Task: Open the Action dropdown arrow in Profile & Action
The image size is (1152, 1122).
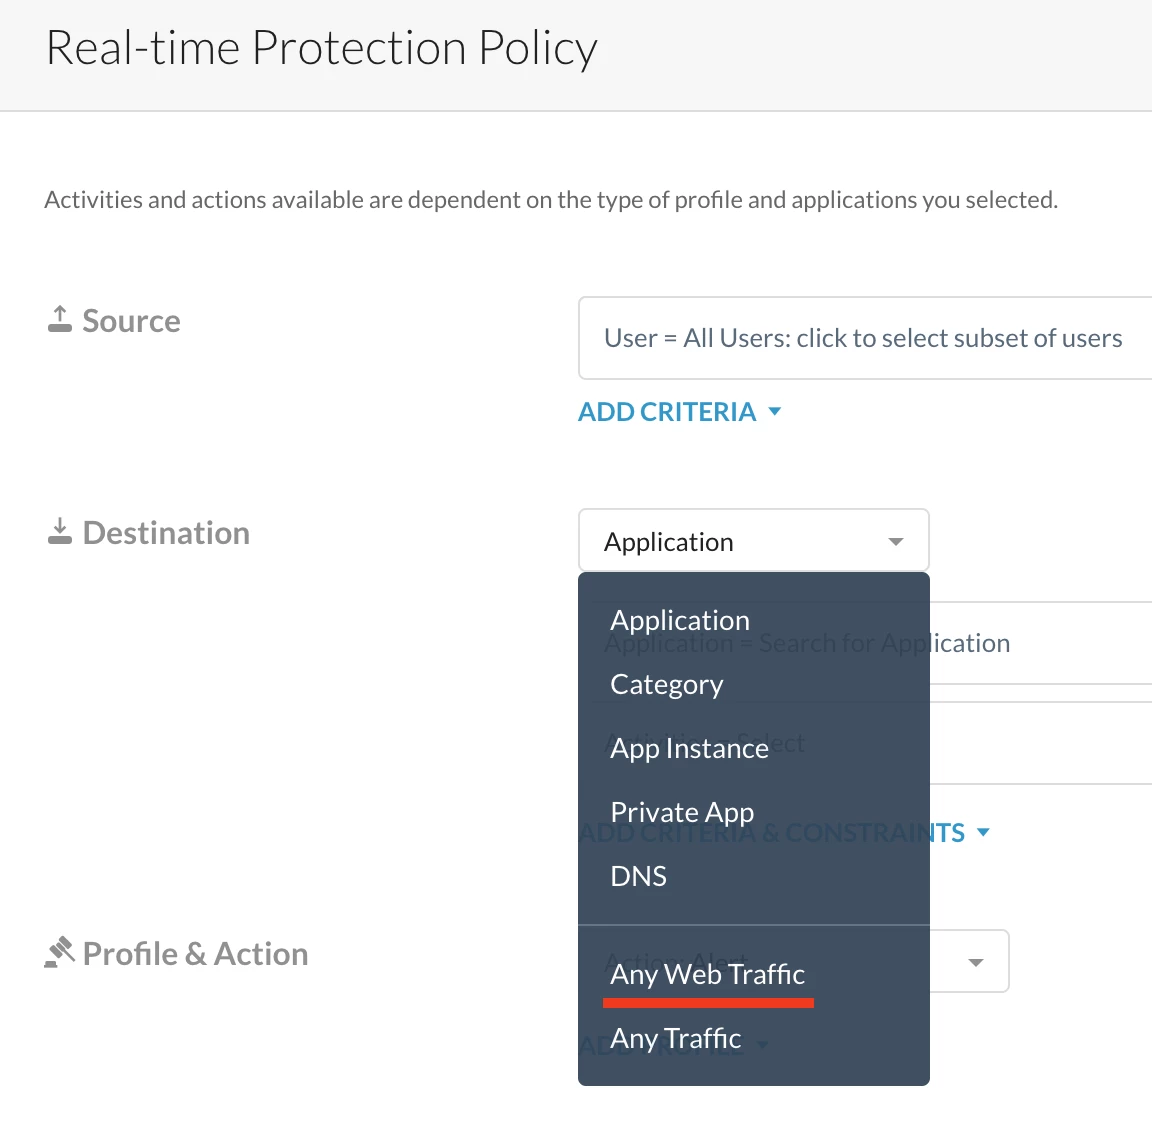Action: [x=976, y=962]
